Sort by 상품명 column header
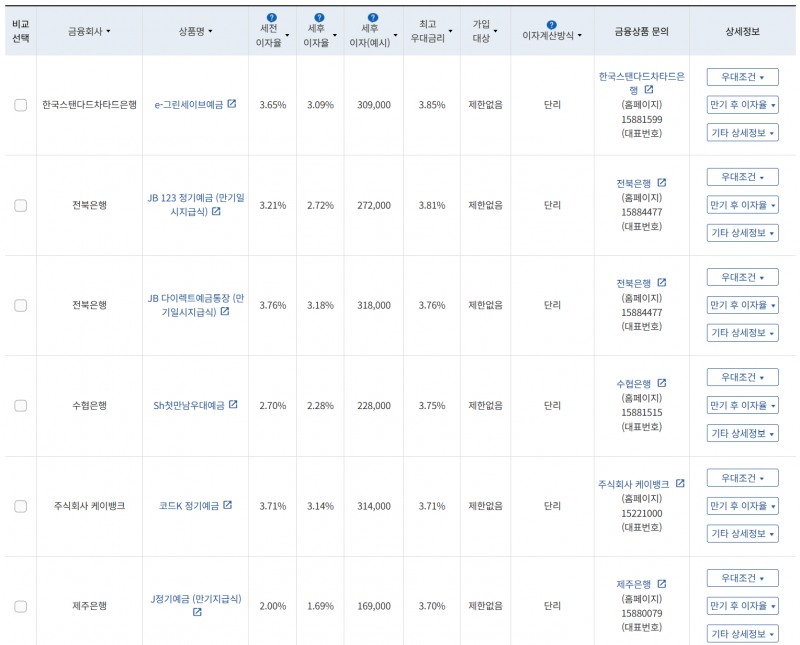800x645 pixels. coord(195,31)
